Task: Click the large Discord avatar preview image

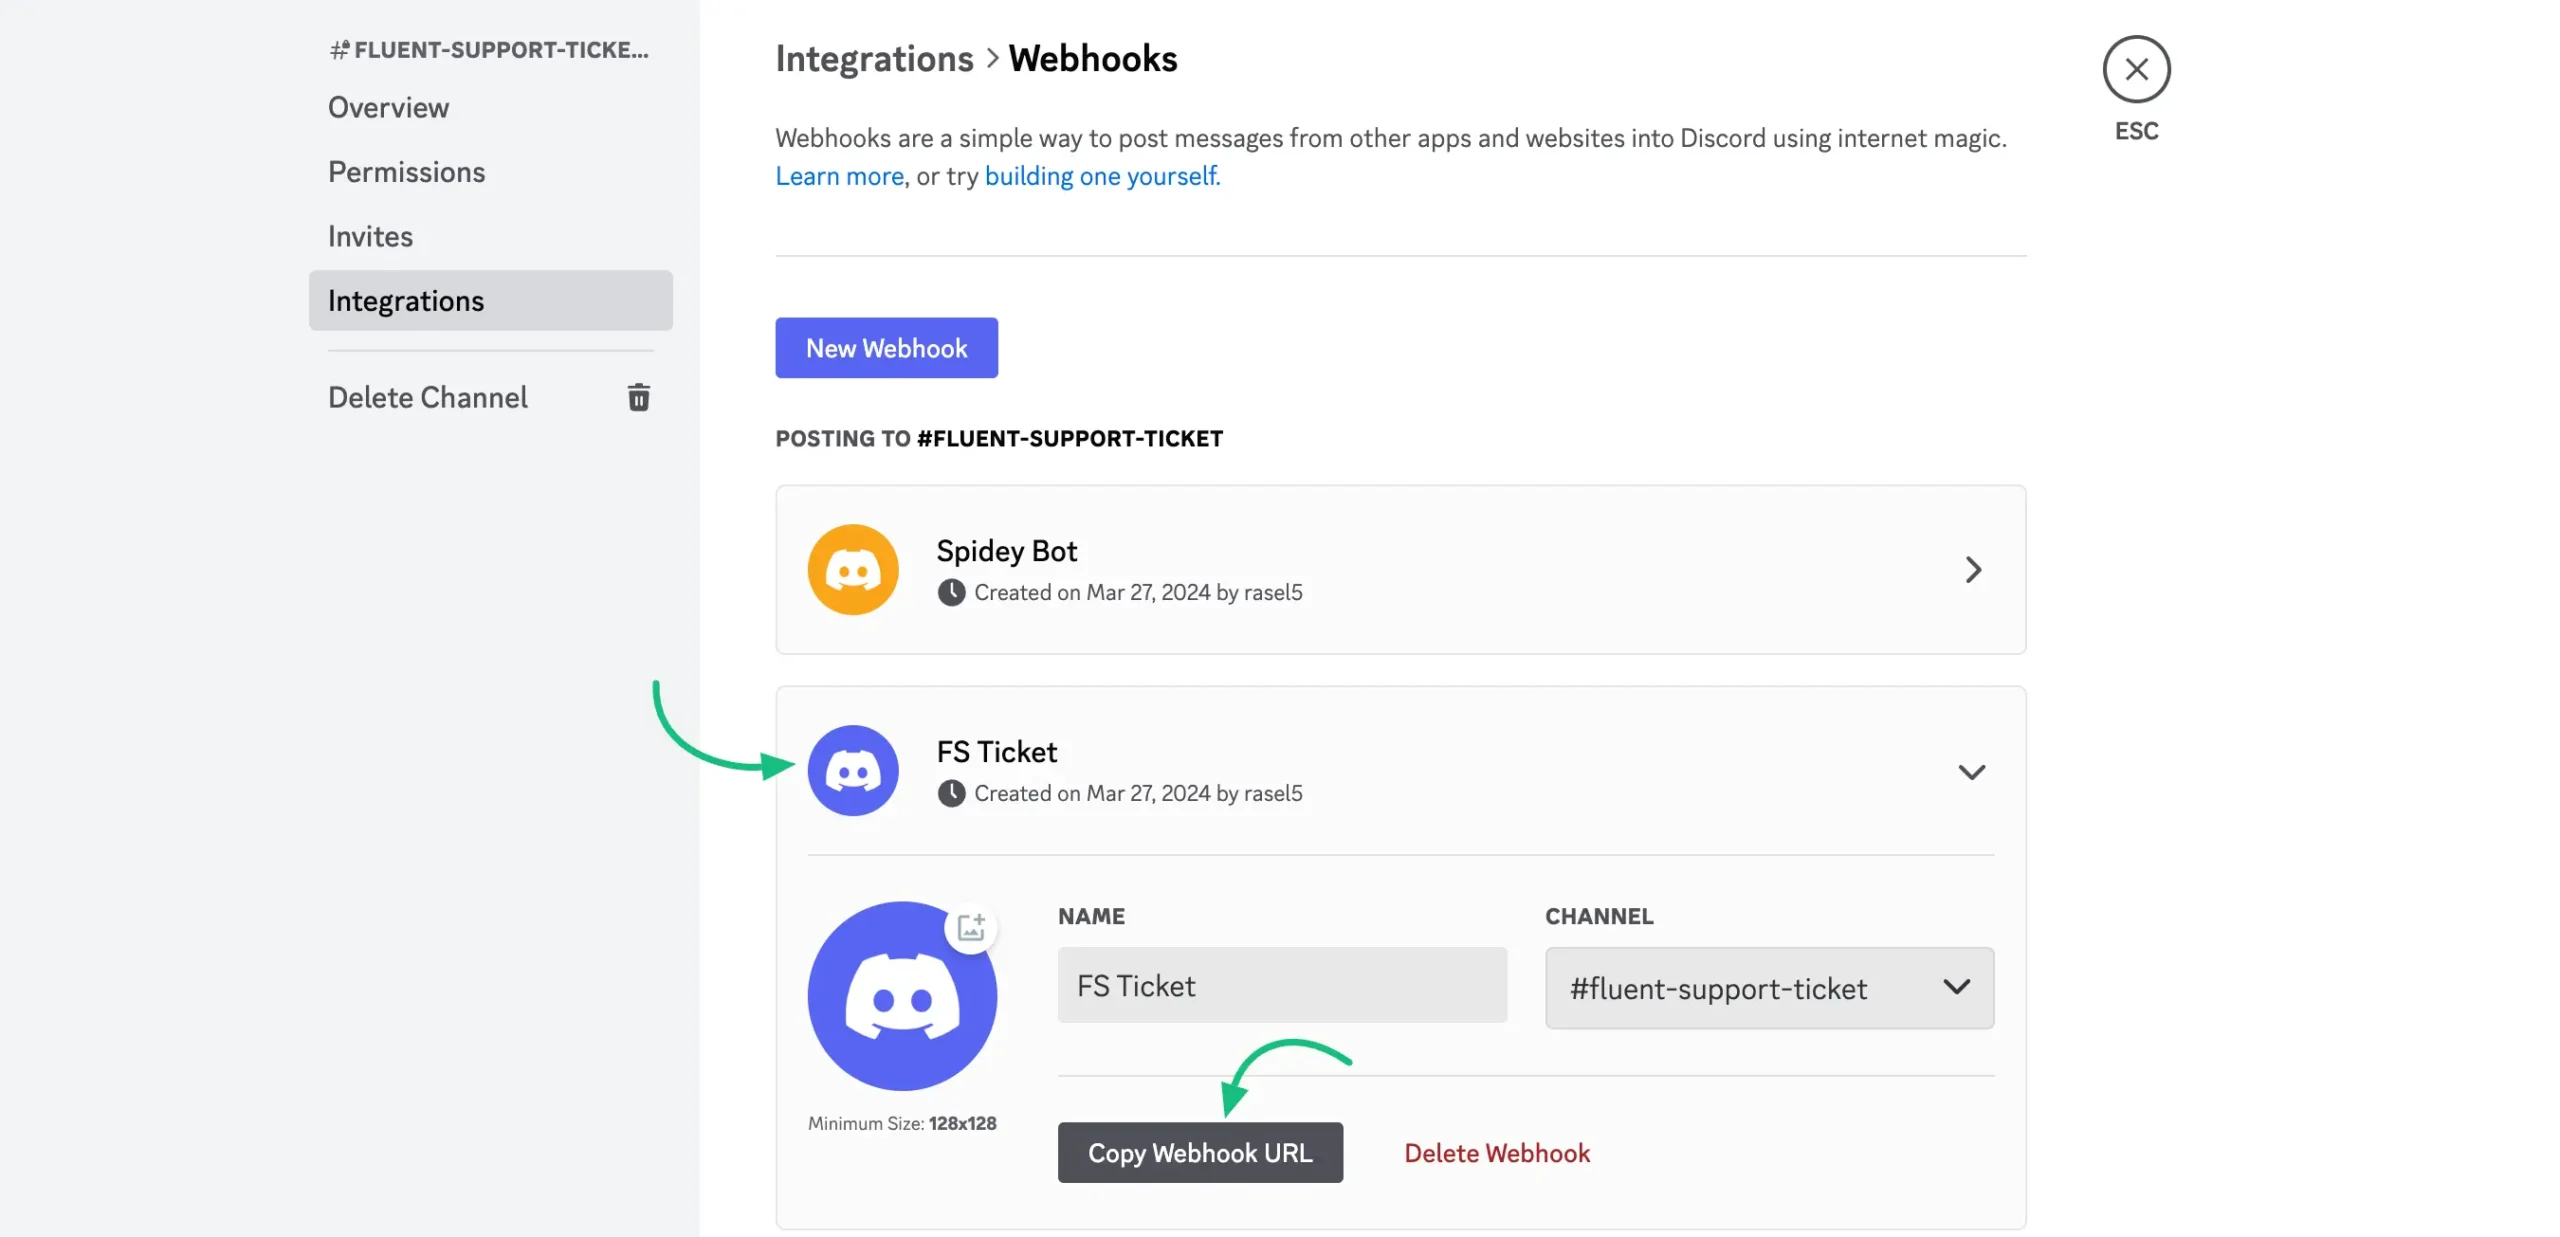Action: (903, 996)
